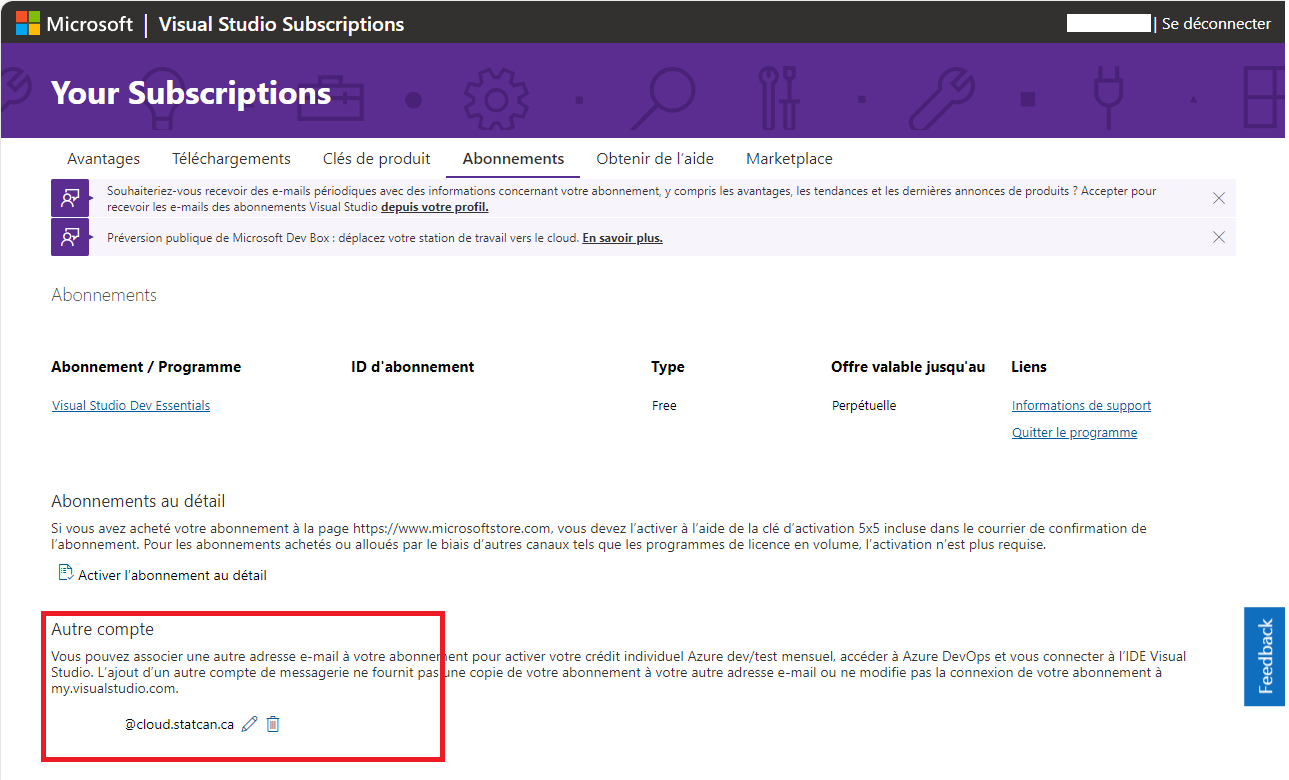The height and width of the screenshot is (780, 1289).
Task: Click the Abonnement / Programme column header
Action: pyautogui.click(x=146, y=366)
